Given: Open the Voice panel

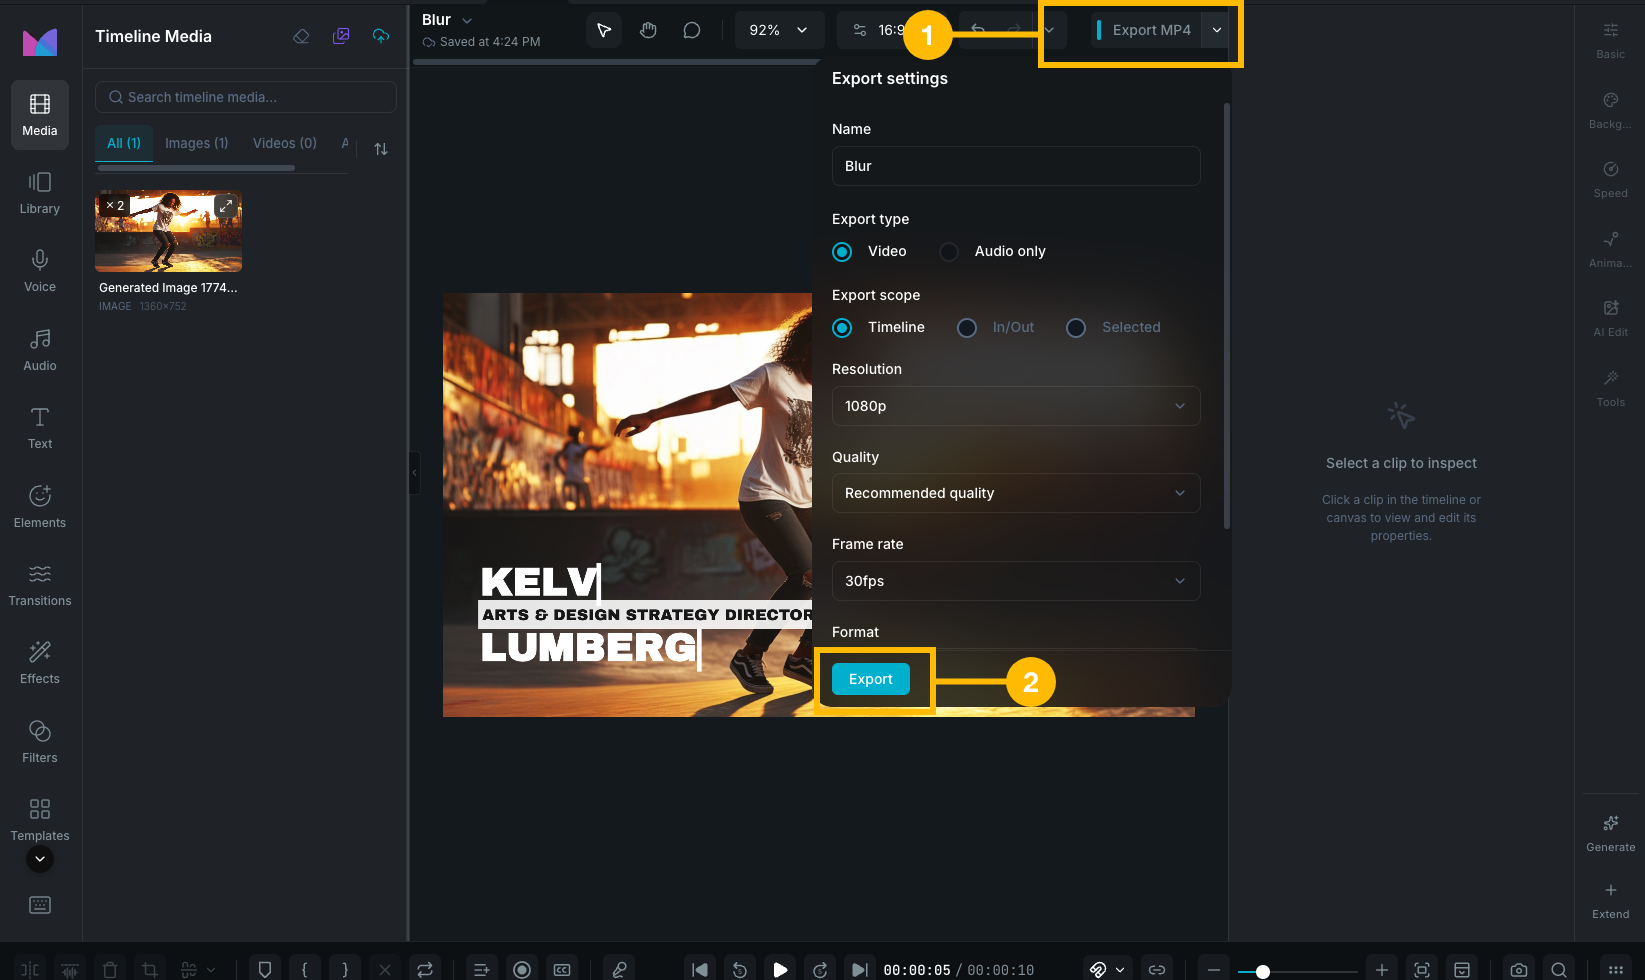Looking at the screenshot, I should point(39,270).
